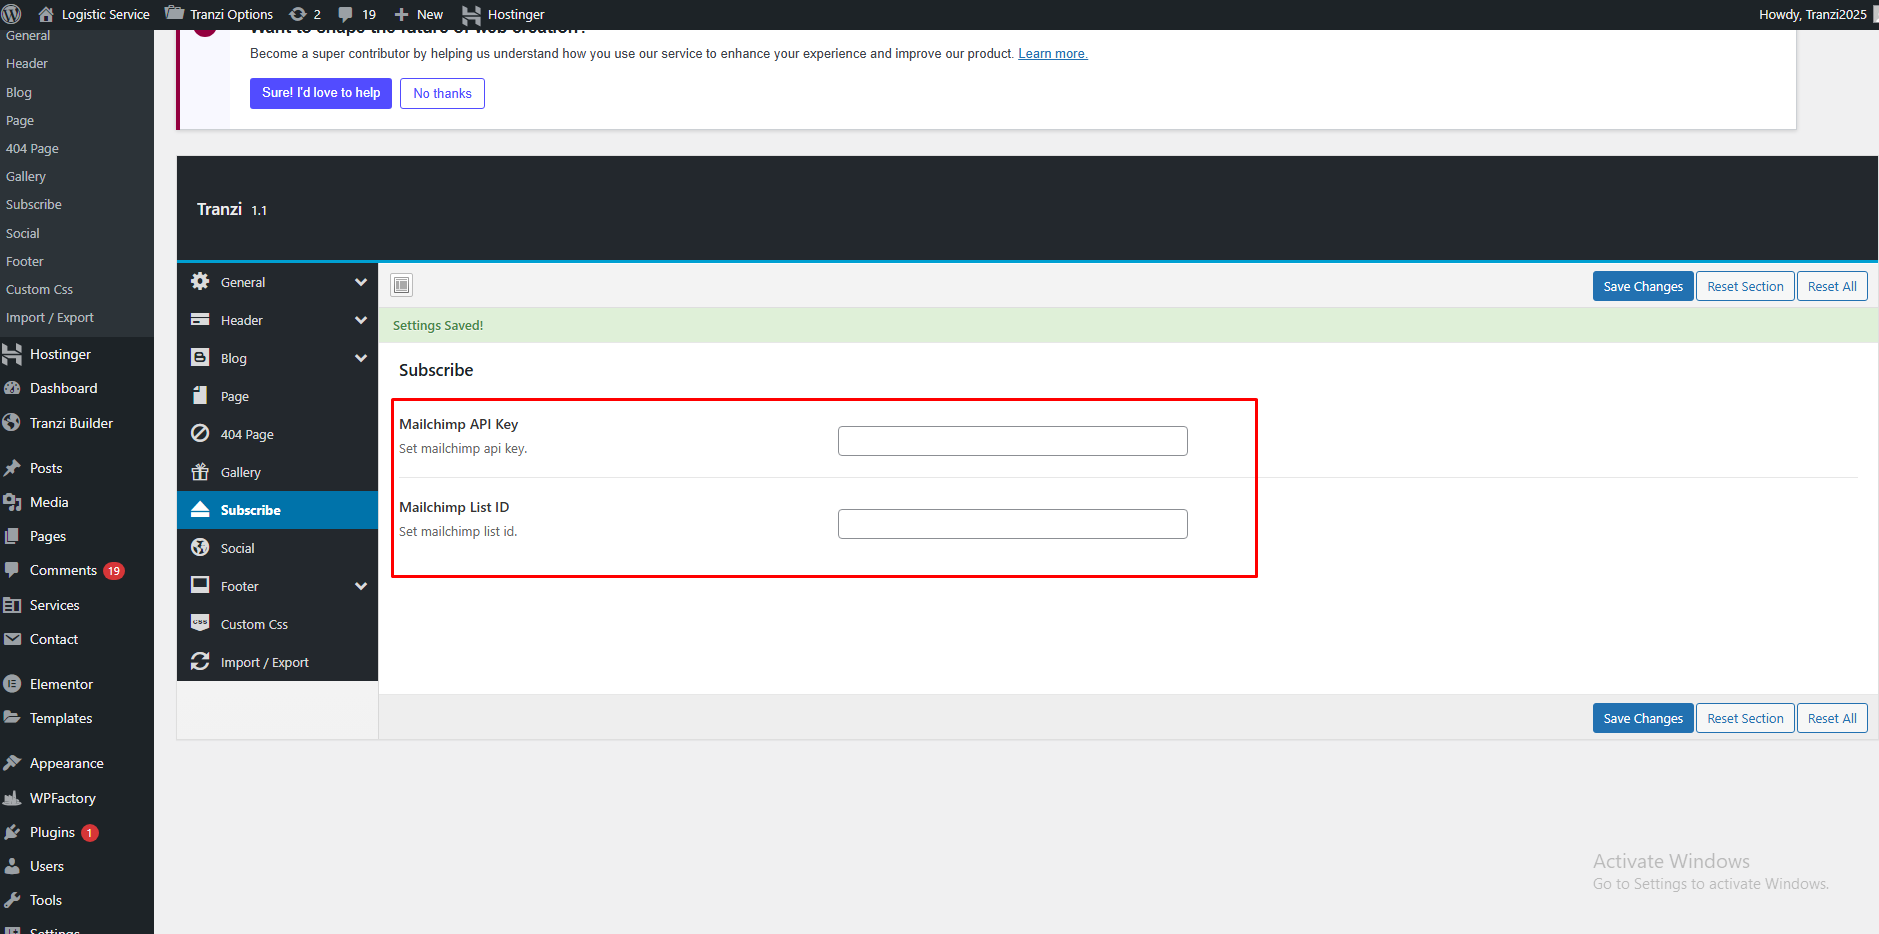
Task: Expand the Header section chevron
Action: click(361, 320)
